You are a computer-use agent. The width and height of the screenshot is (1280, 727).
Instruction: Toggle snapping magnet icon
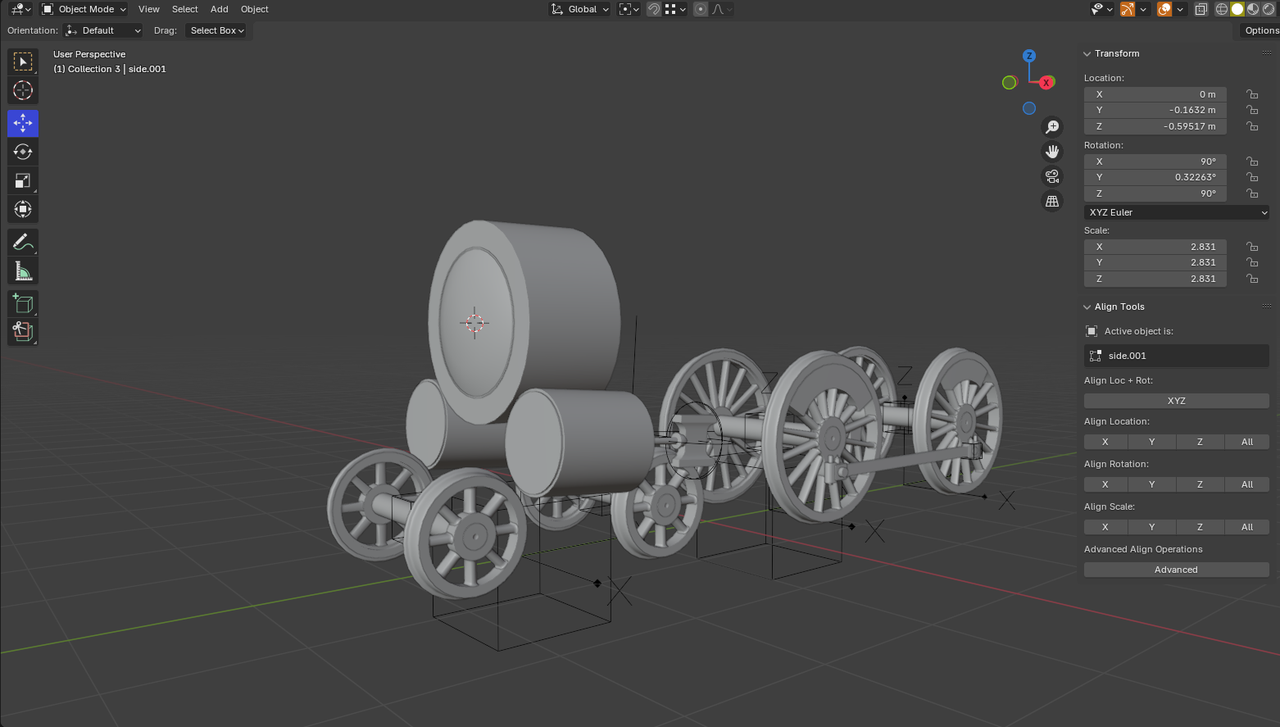pos(654,9)
